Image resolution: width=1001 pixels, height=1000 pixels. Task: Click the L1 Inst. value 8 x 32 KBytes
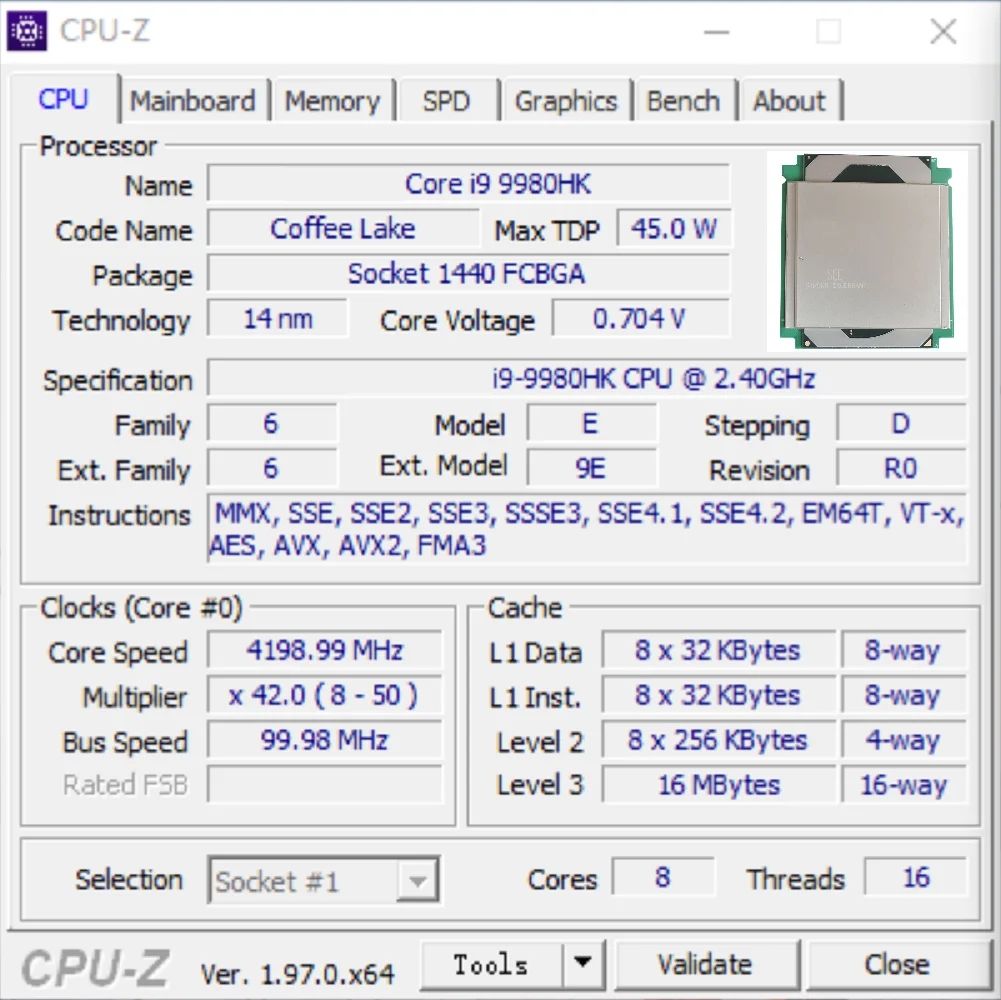[719, 695]
